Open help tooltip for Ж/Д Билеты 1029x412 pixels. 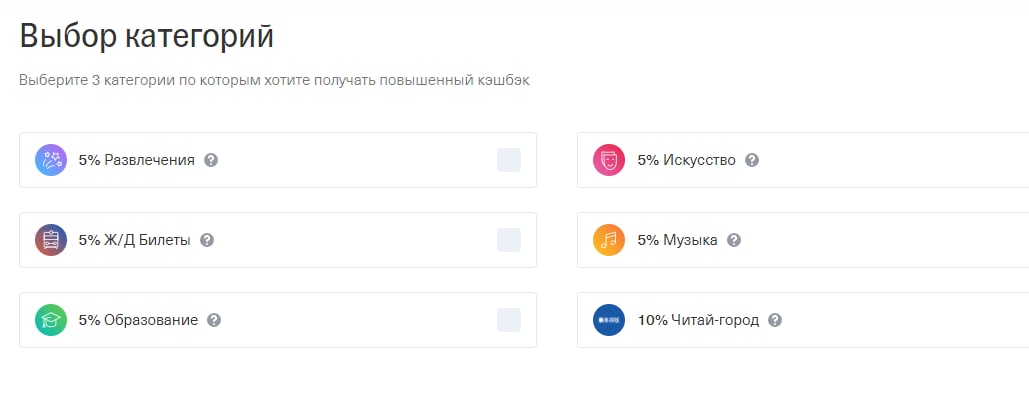coord(207,240)
